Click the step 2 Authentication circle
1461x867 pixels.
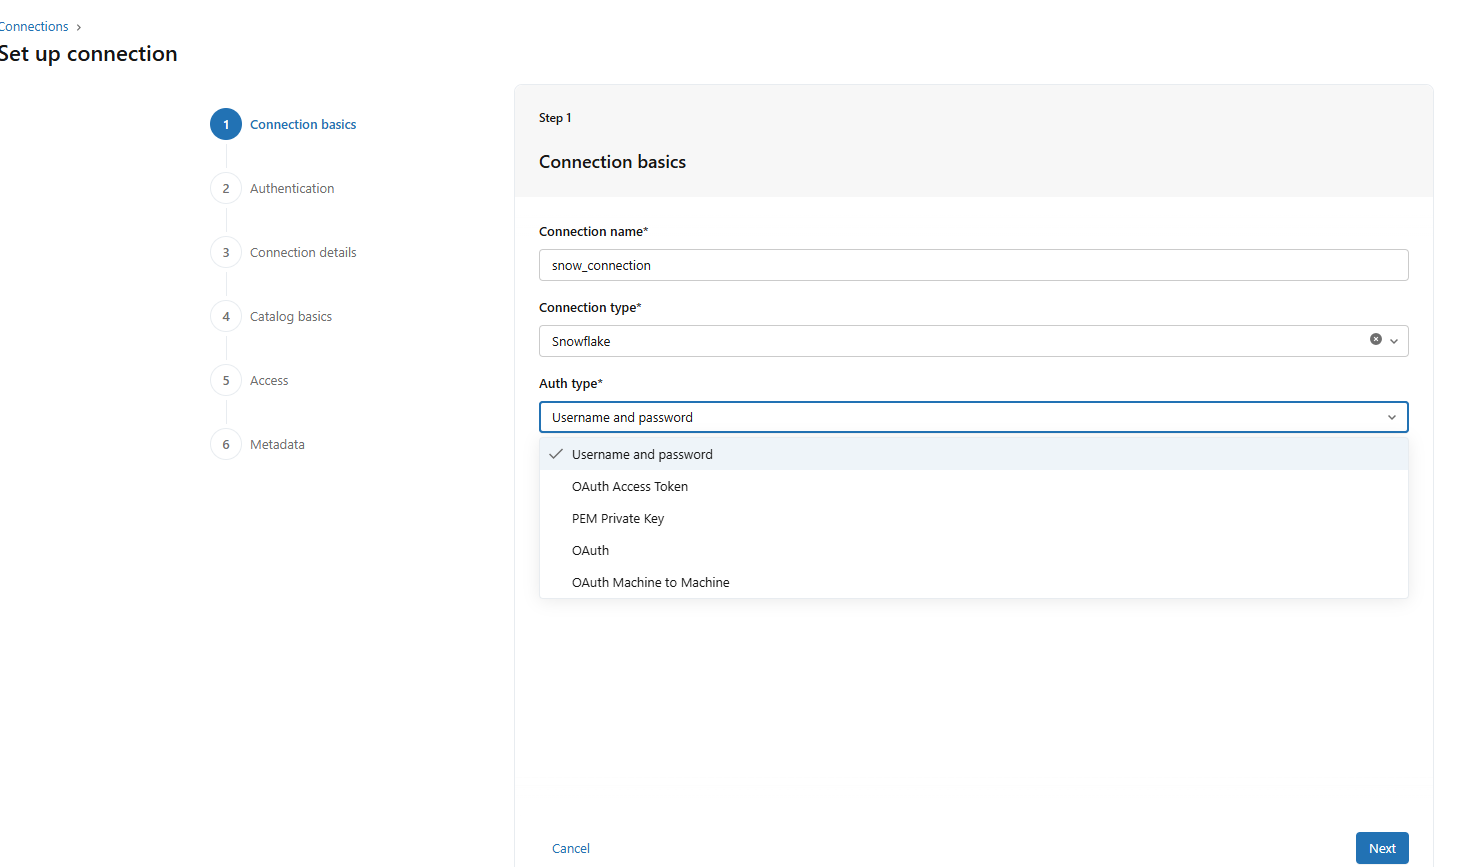(226, 188)
